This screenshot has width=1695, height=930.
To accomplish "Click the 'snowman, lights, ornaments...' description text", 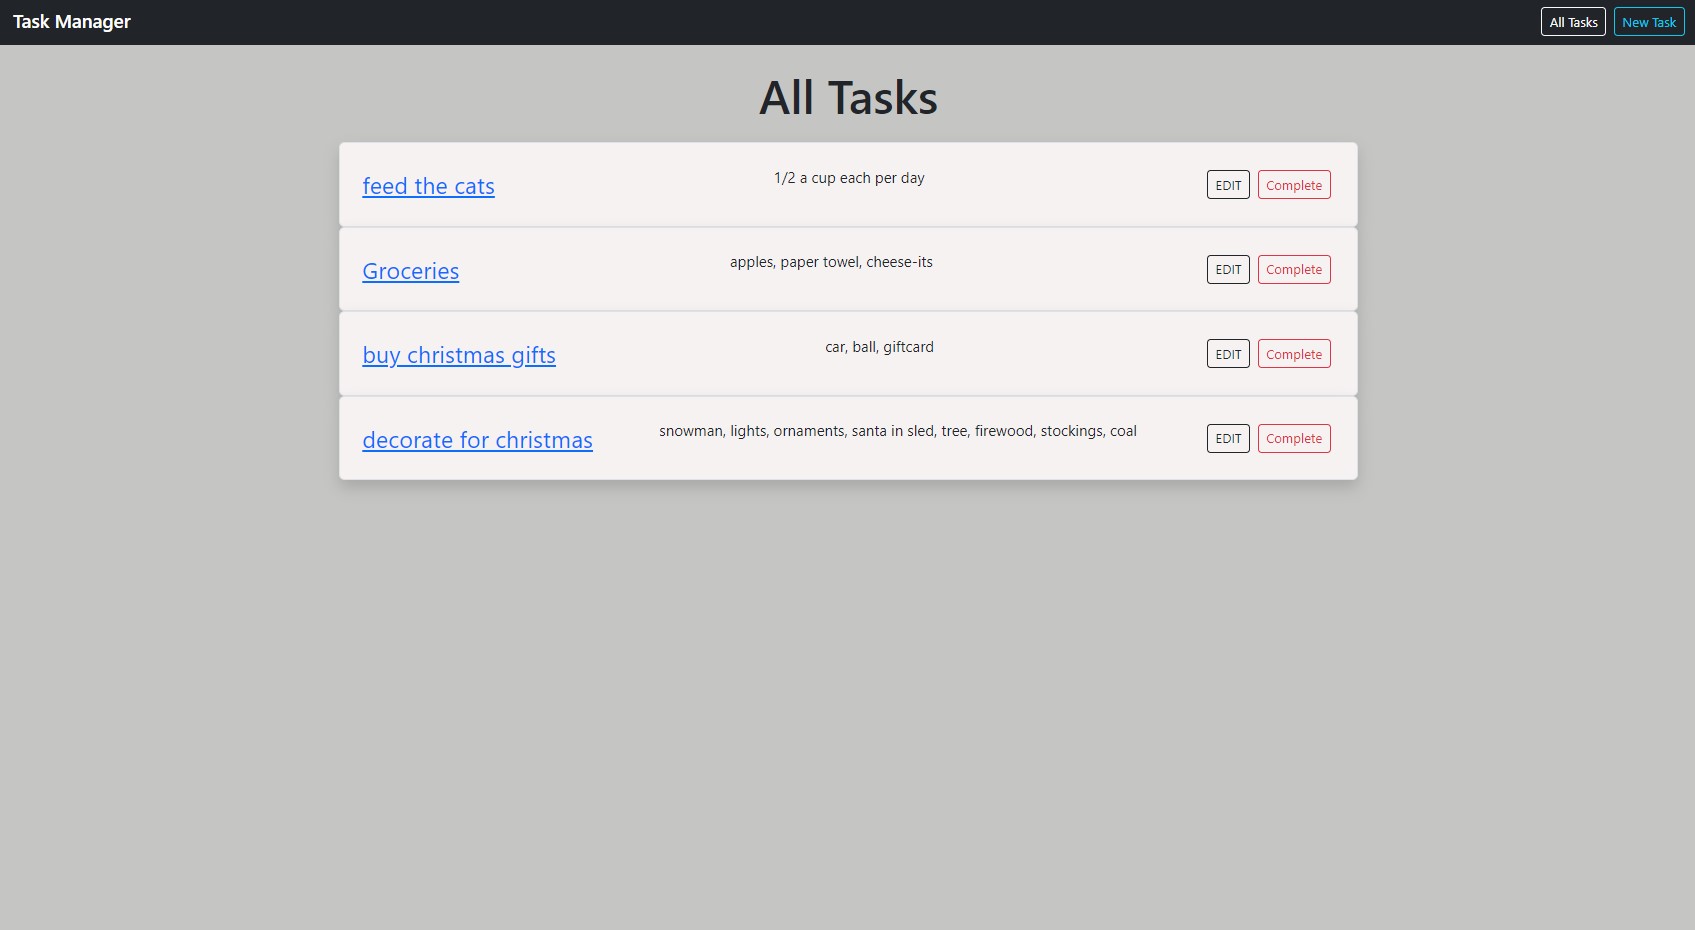I will [x=898, y=431].
